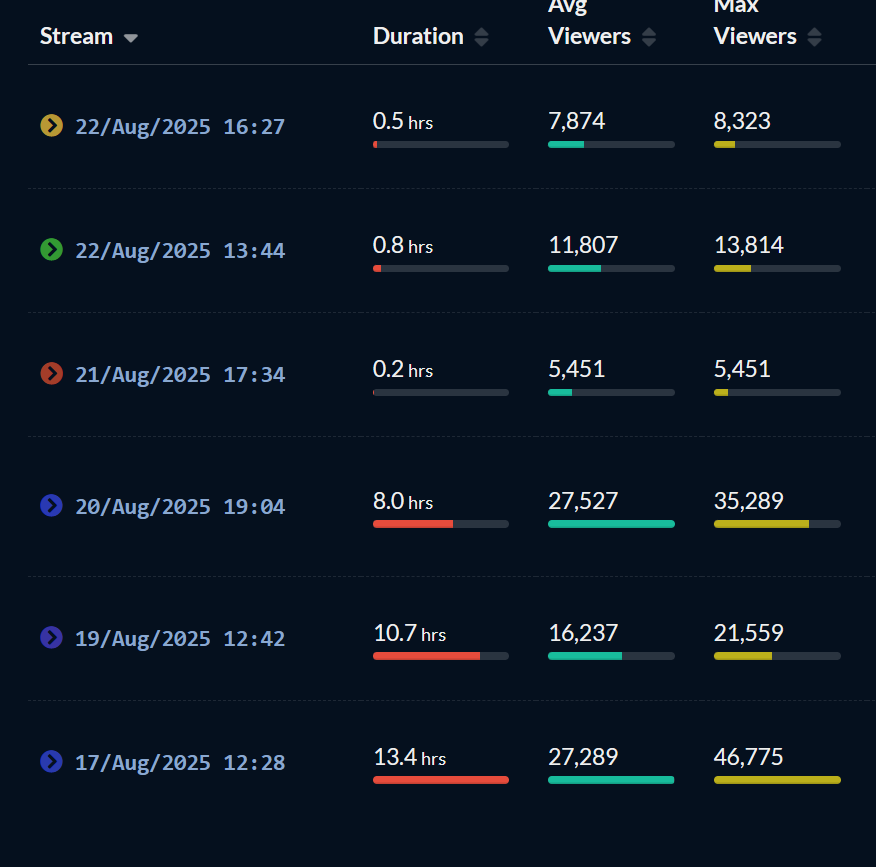The width and height of the screenshot is (876, 867).
Task: Open the red arrow icon for 21/Aug/2025 17:34
Action: point(51,374)
